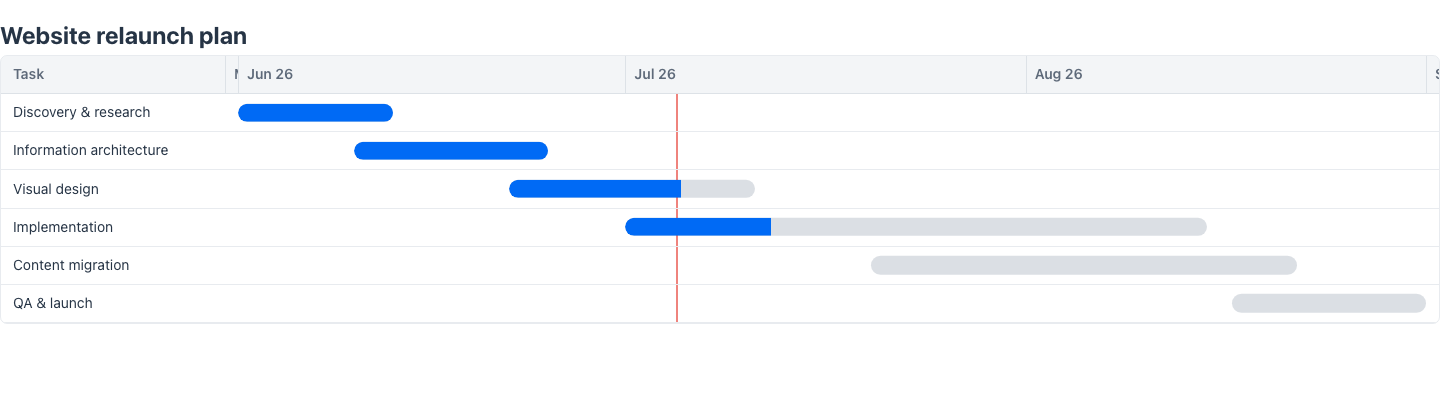Select the Implementation row label
Viewport: 1440px width, 420px height.
63,227
